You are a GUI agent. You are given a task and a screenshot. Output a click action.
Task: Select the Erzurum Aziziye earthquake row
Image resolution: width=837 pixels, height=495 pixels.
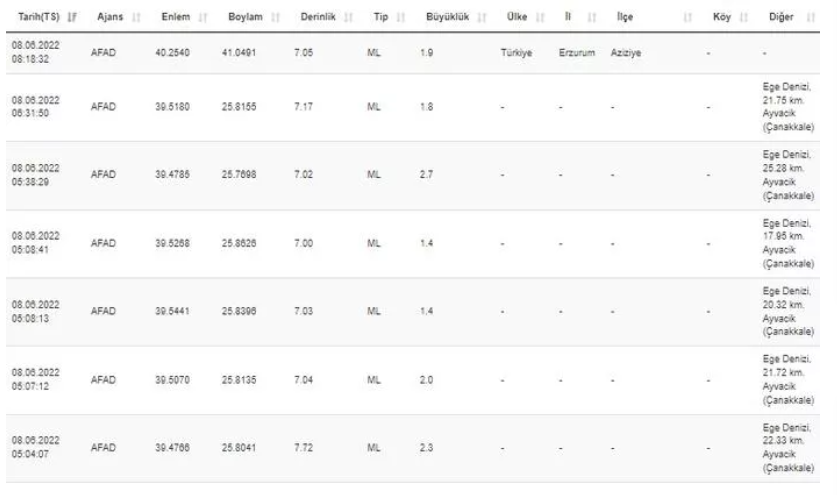[413, 53]
